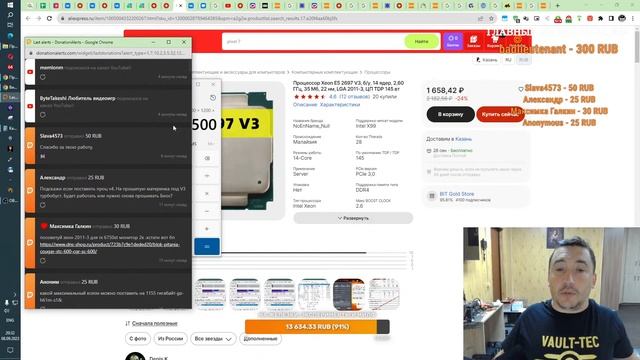The width and height of the screenshot is (640, 360).
Task: Click the calculator multiply key
Action: click(x=207, y=193)
